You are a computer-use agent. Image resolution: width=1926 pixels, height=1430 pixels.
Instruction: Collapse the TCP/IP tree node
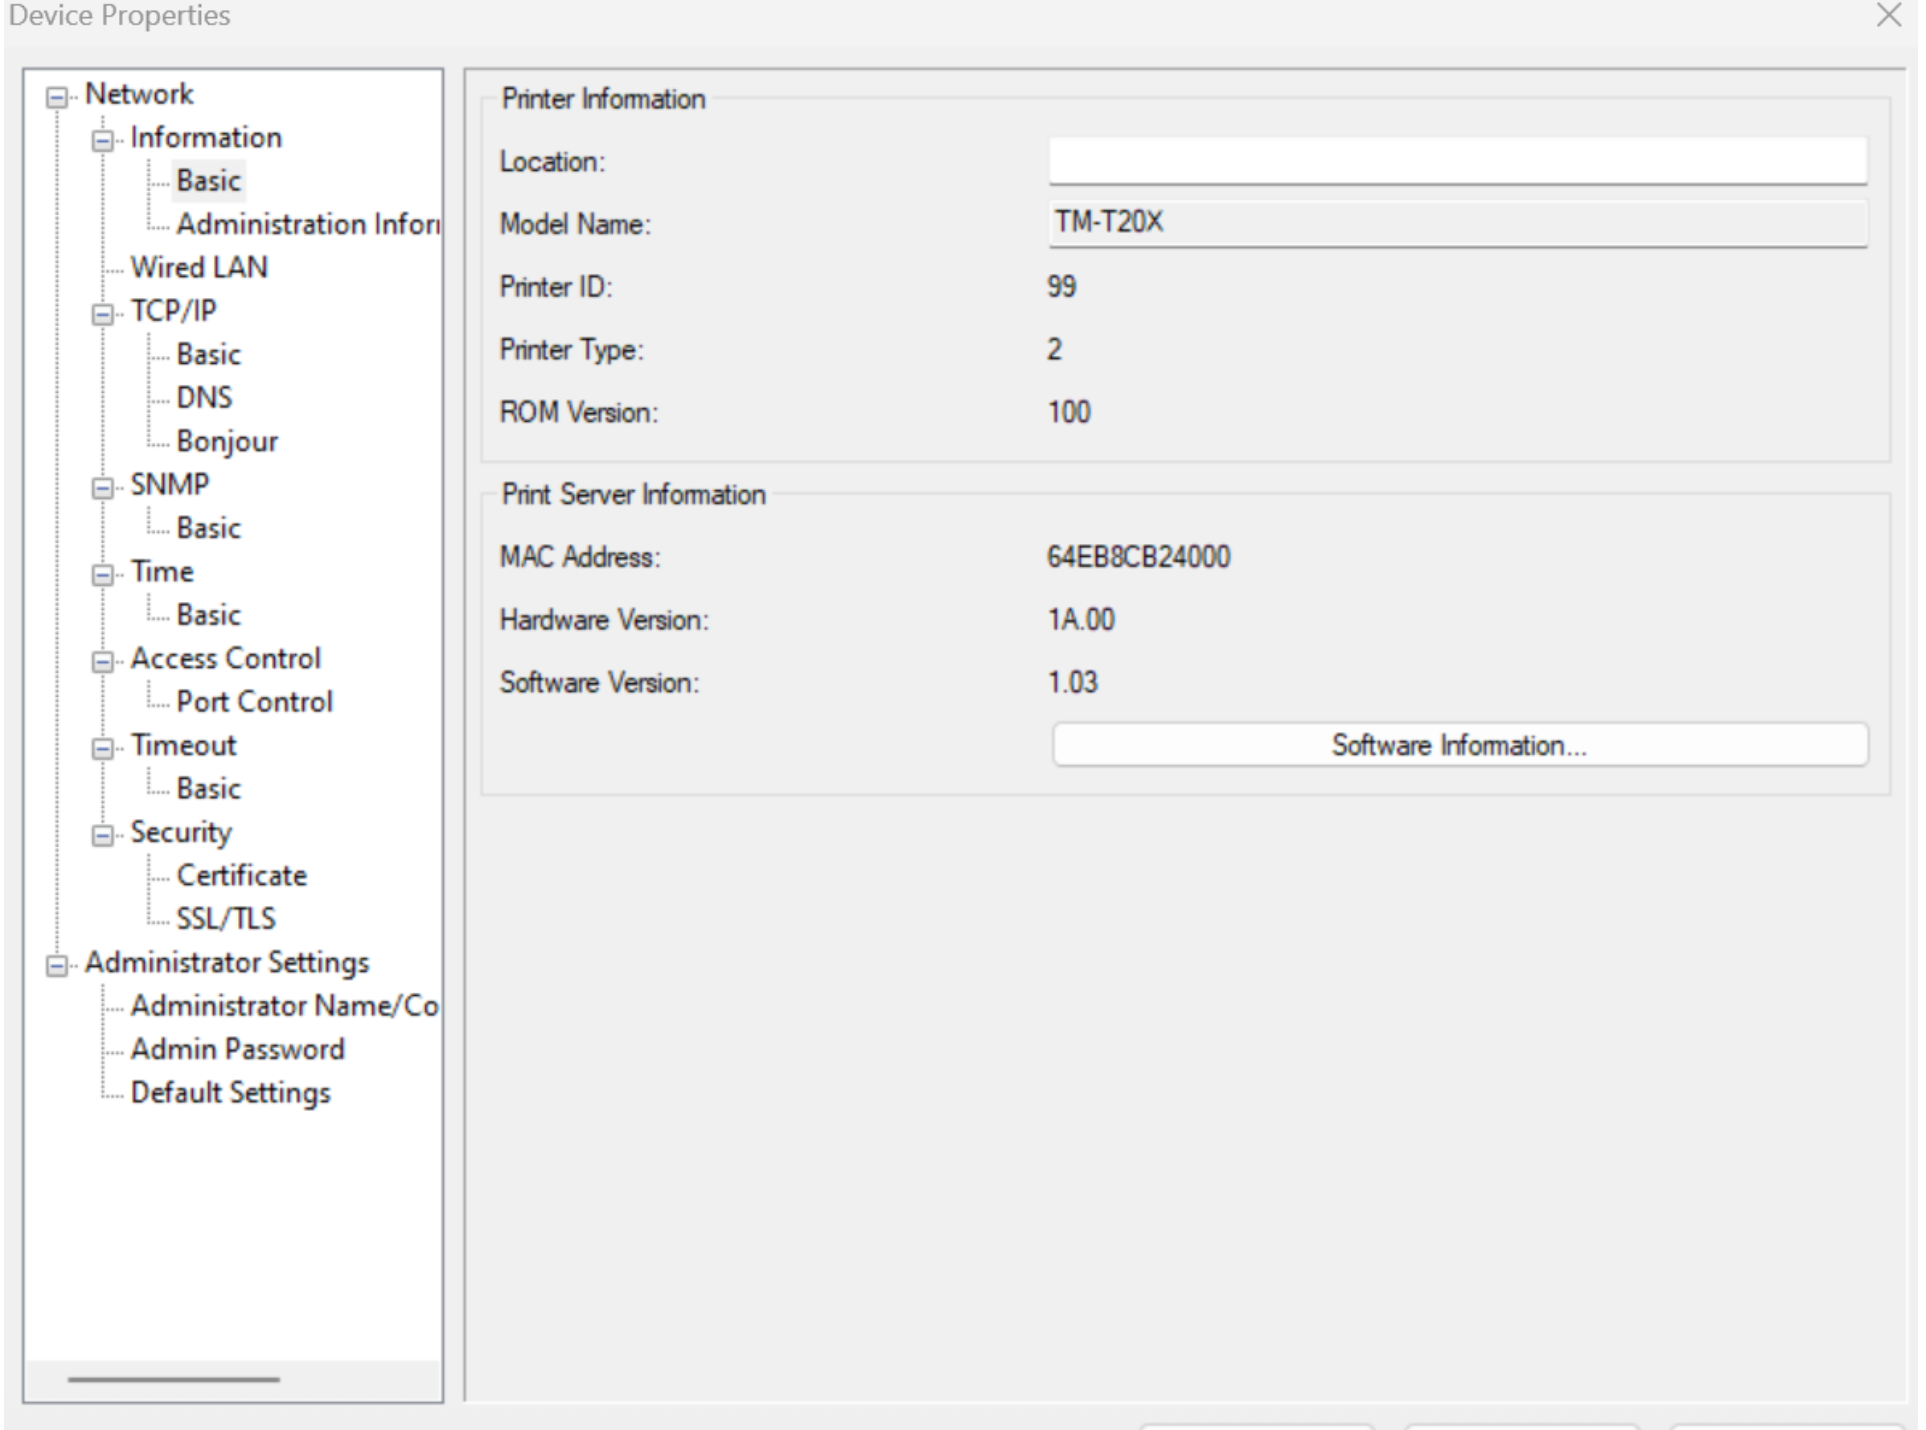point(102,314)
